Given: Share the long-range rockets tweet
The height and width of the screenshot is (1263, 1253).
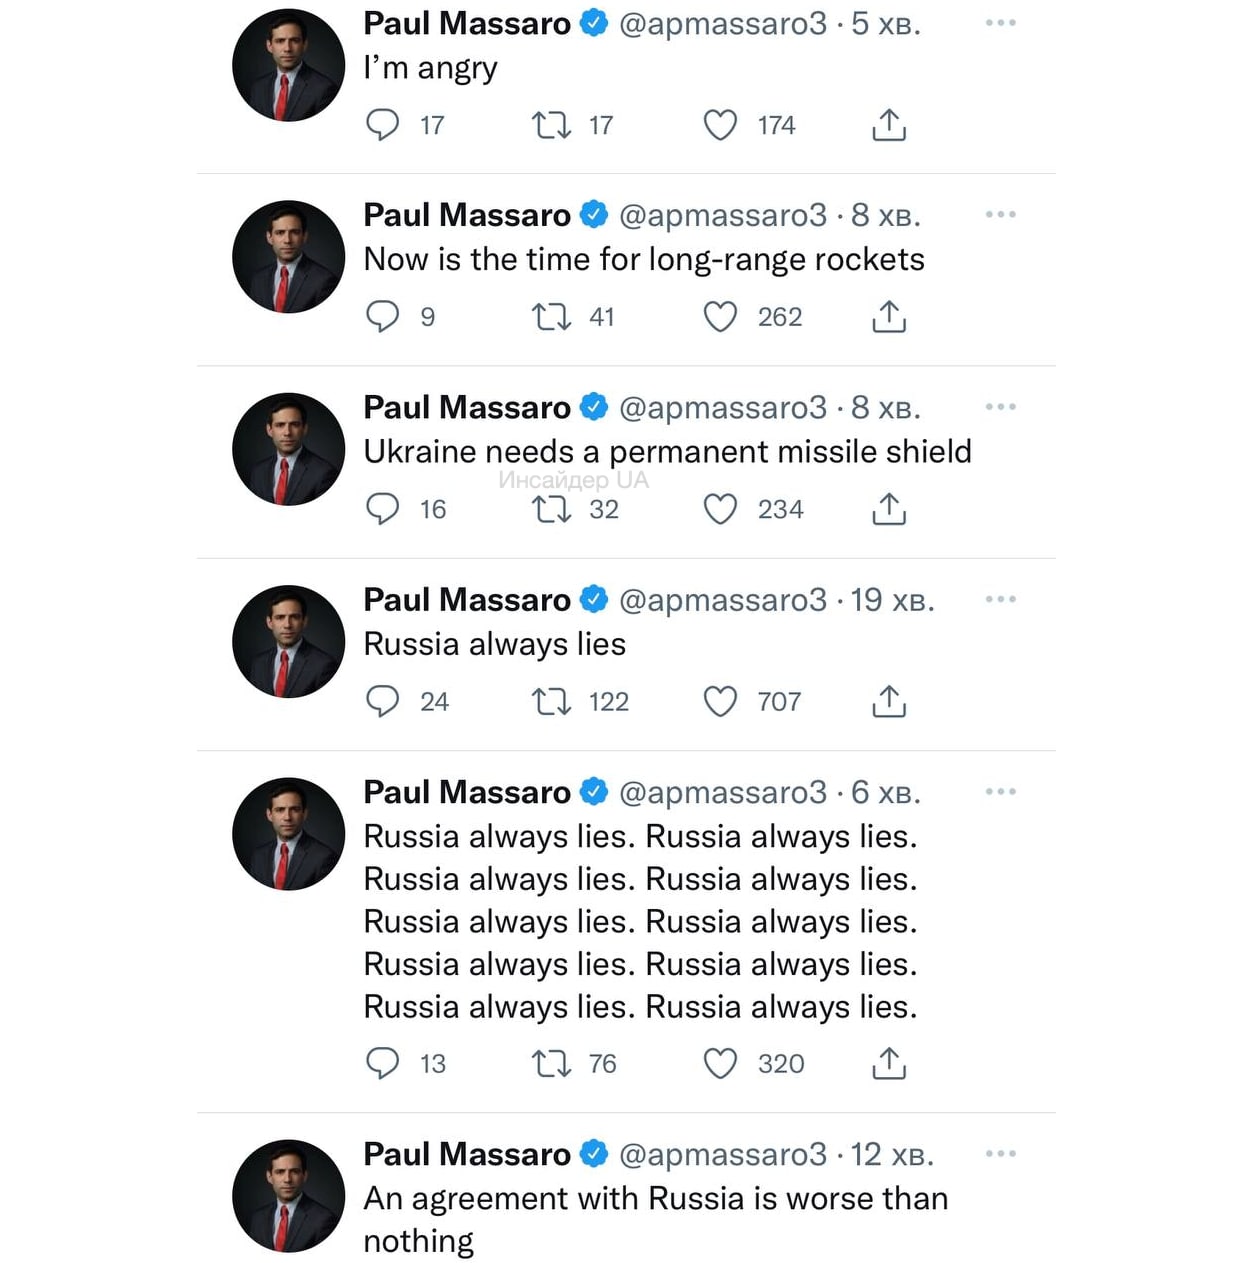Looking at the screenshot, I should point(889,317).
